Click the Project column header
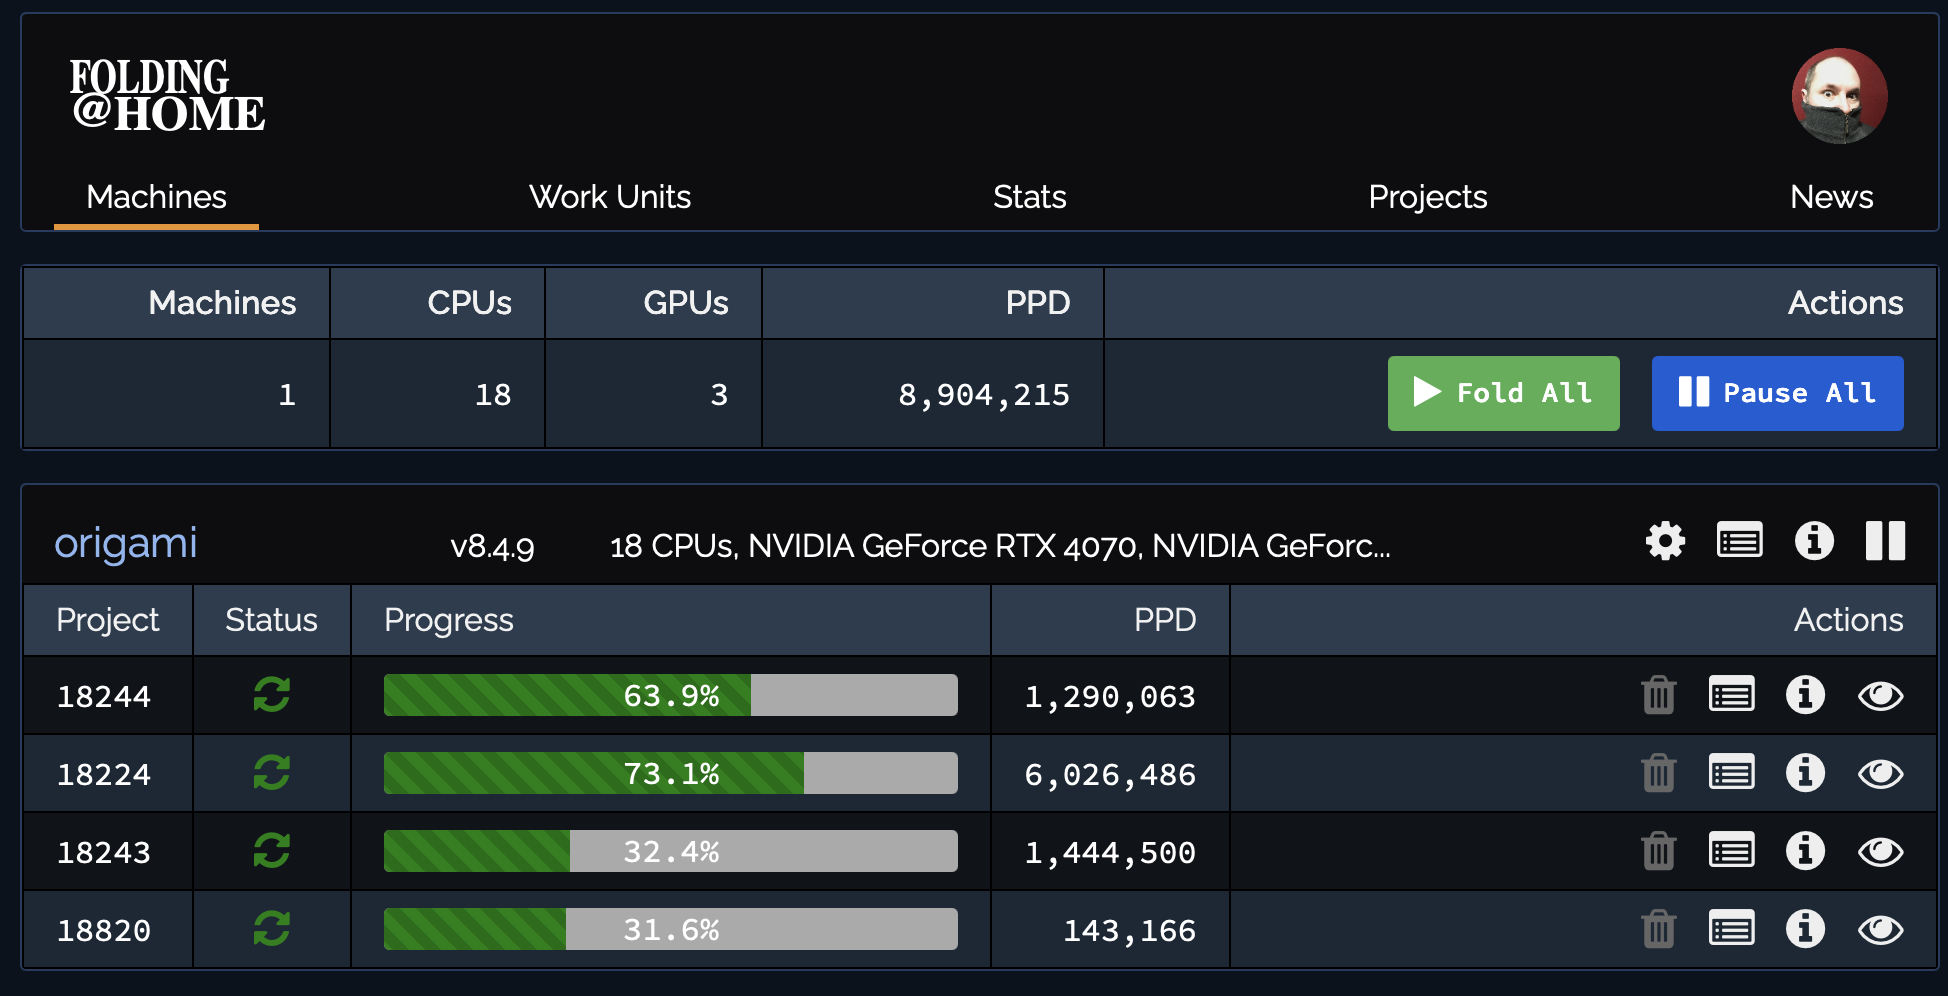The height and width of the screenshot is (996, 1948). tap(108, 620)
